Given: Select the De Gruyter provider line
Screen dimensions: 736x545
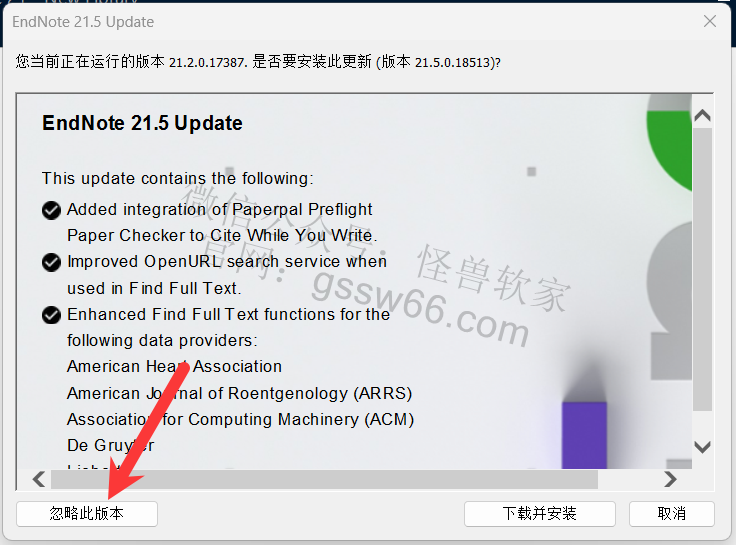Looking at the screenshot, I should [110, 445].
